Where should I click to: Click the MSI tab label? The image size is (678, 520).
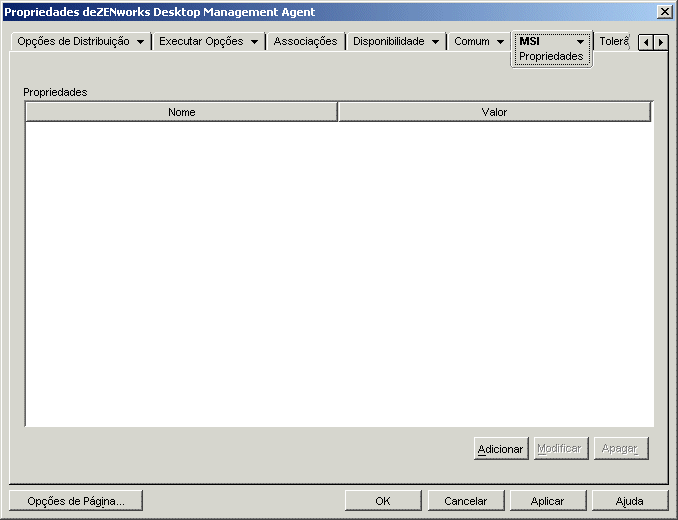pyautogui.click(x=529, y=41)
